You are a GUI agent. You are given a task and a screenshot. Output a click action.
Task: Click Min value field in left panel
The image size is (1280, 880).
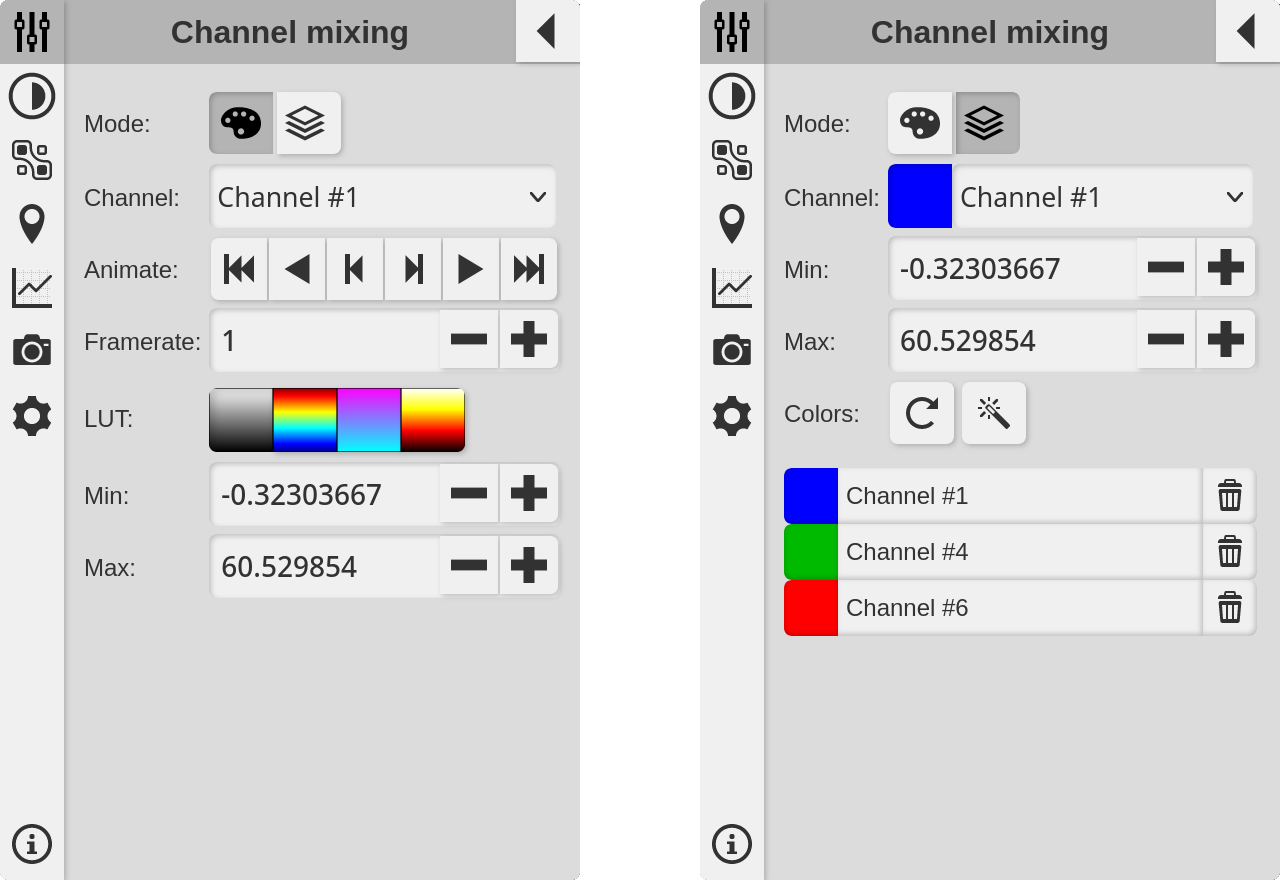tap(325, 495)
